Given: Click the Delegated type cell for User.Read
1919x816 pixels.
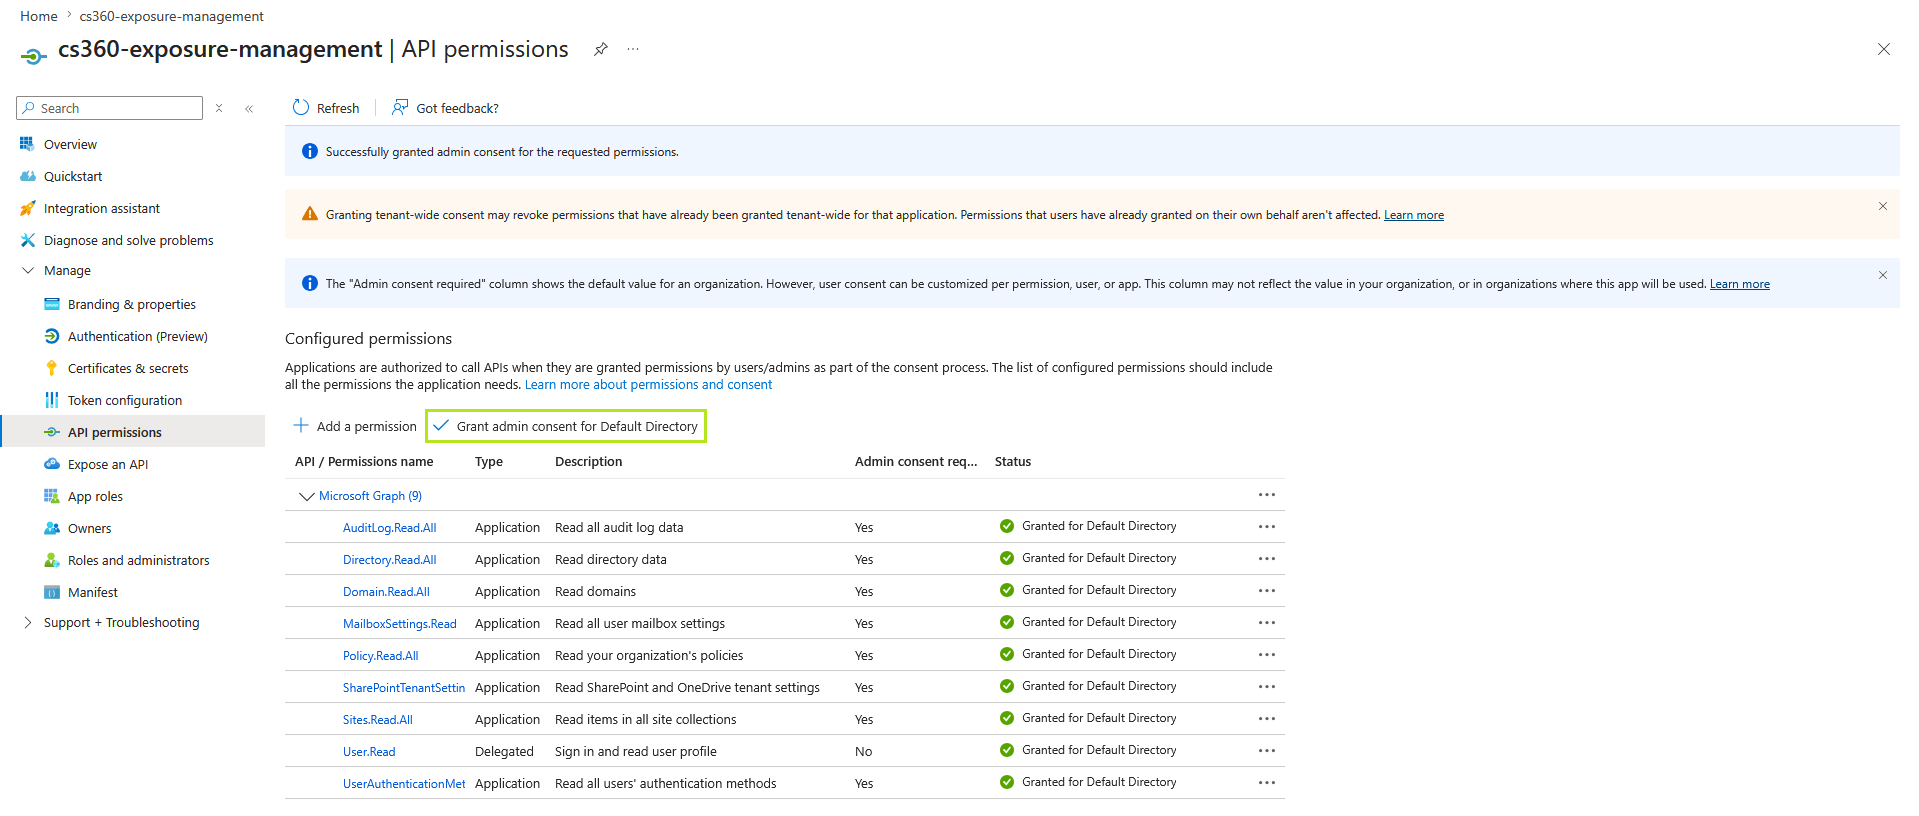Looking at the screenshot, I should click(x=504, y=752).
